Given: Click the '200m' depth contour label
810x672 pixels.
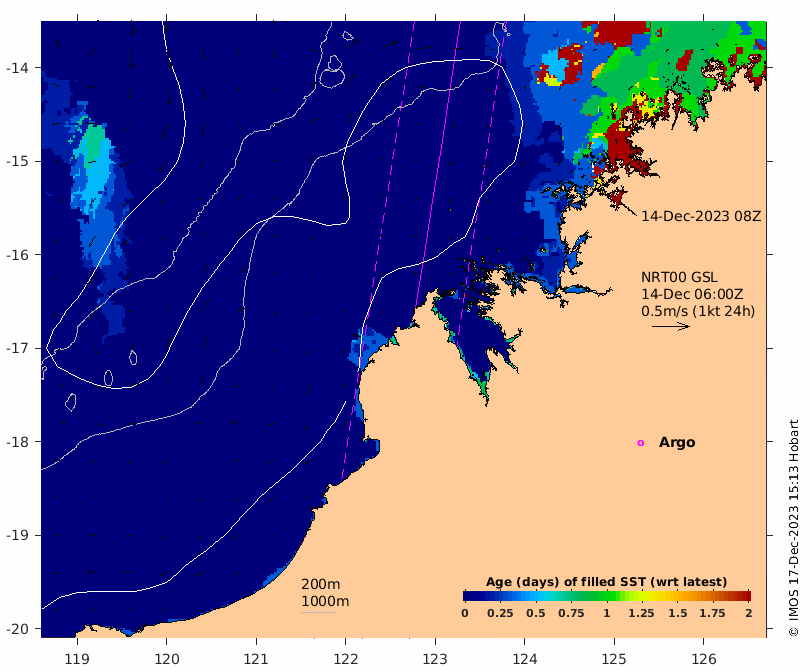Looking at the screenshot, I should click(x=320, y=584).
